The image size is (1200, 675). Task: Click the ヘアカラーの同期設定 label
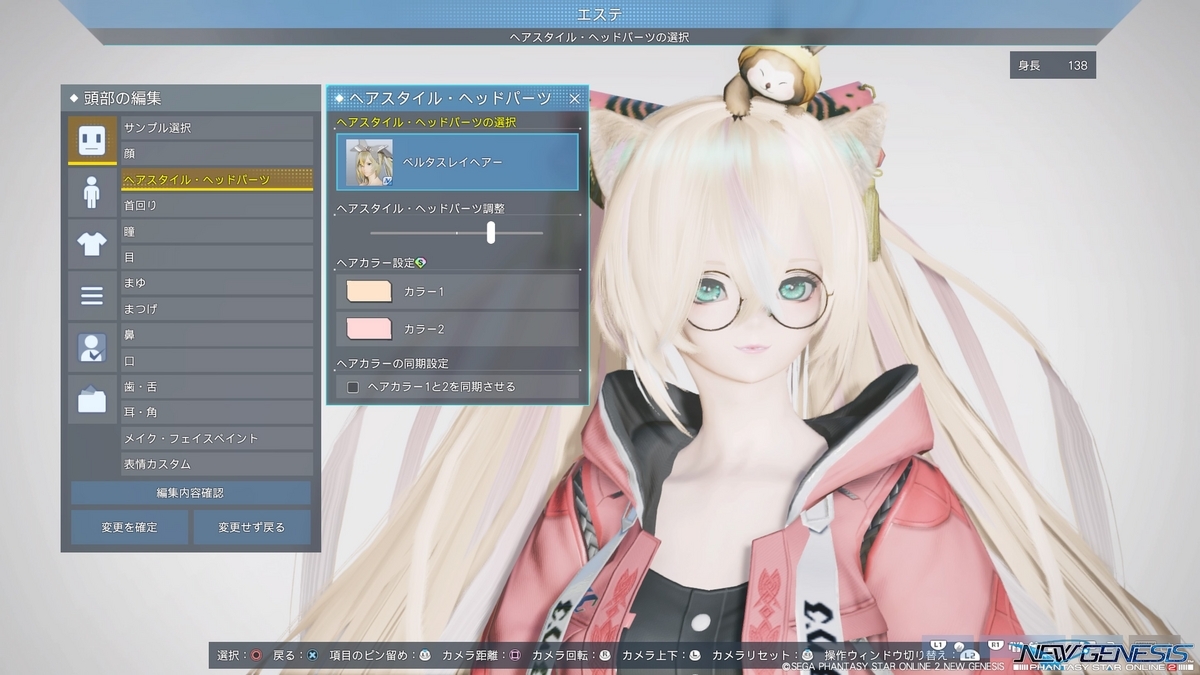tap(392, 363)
